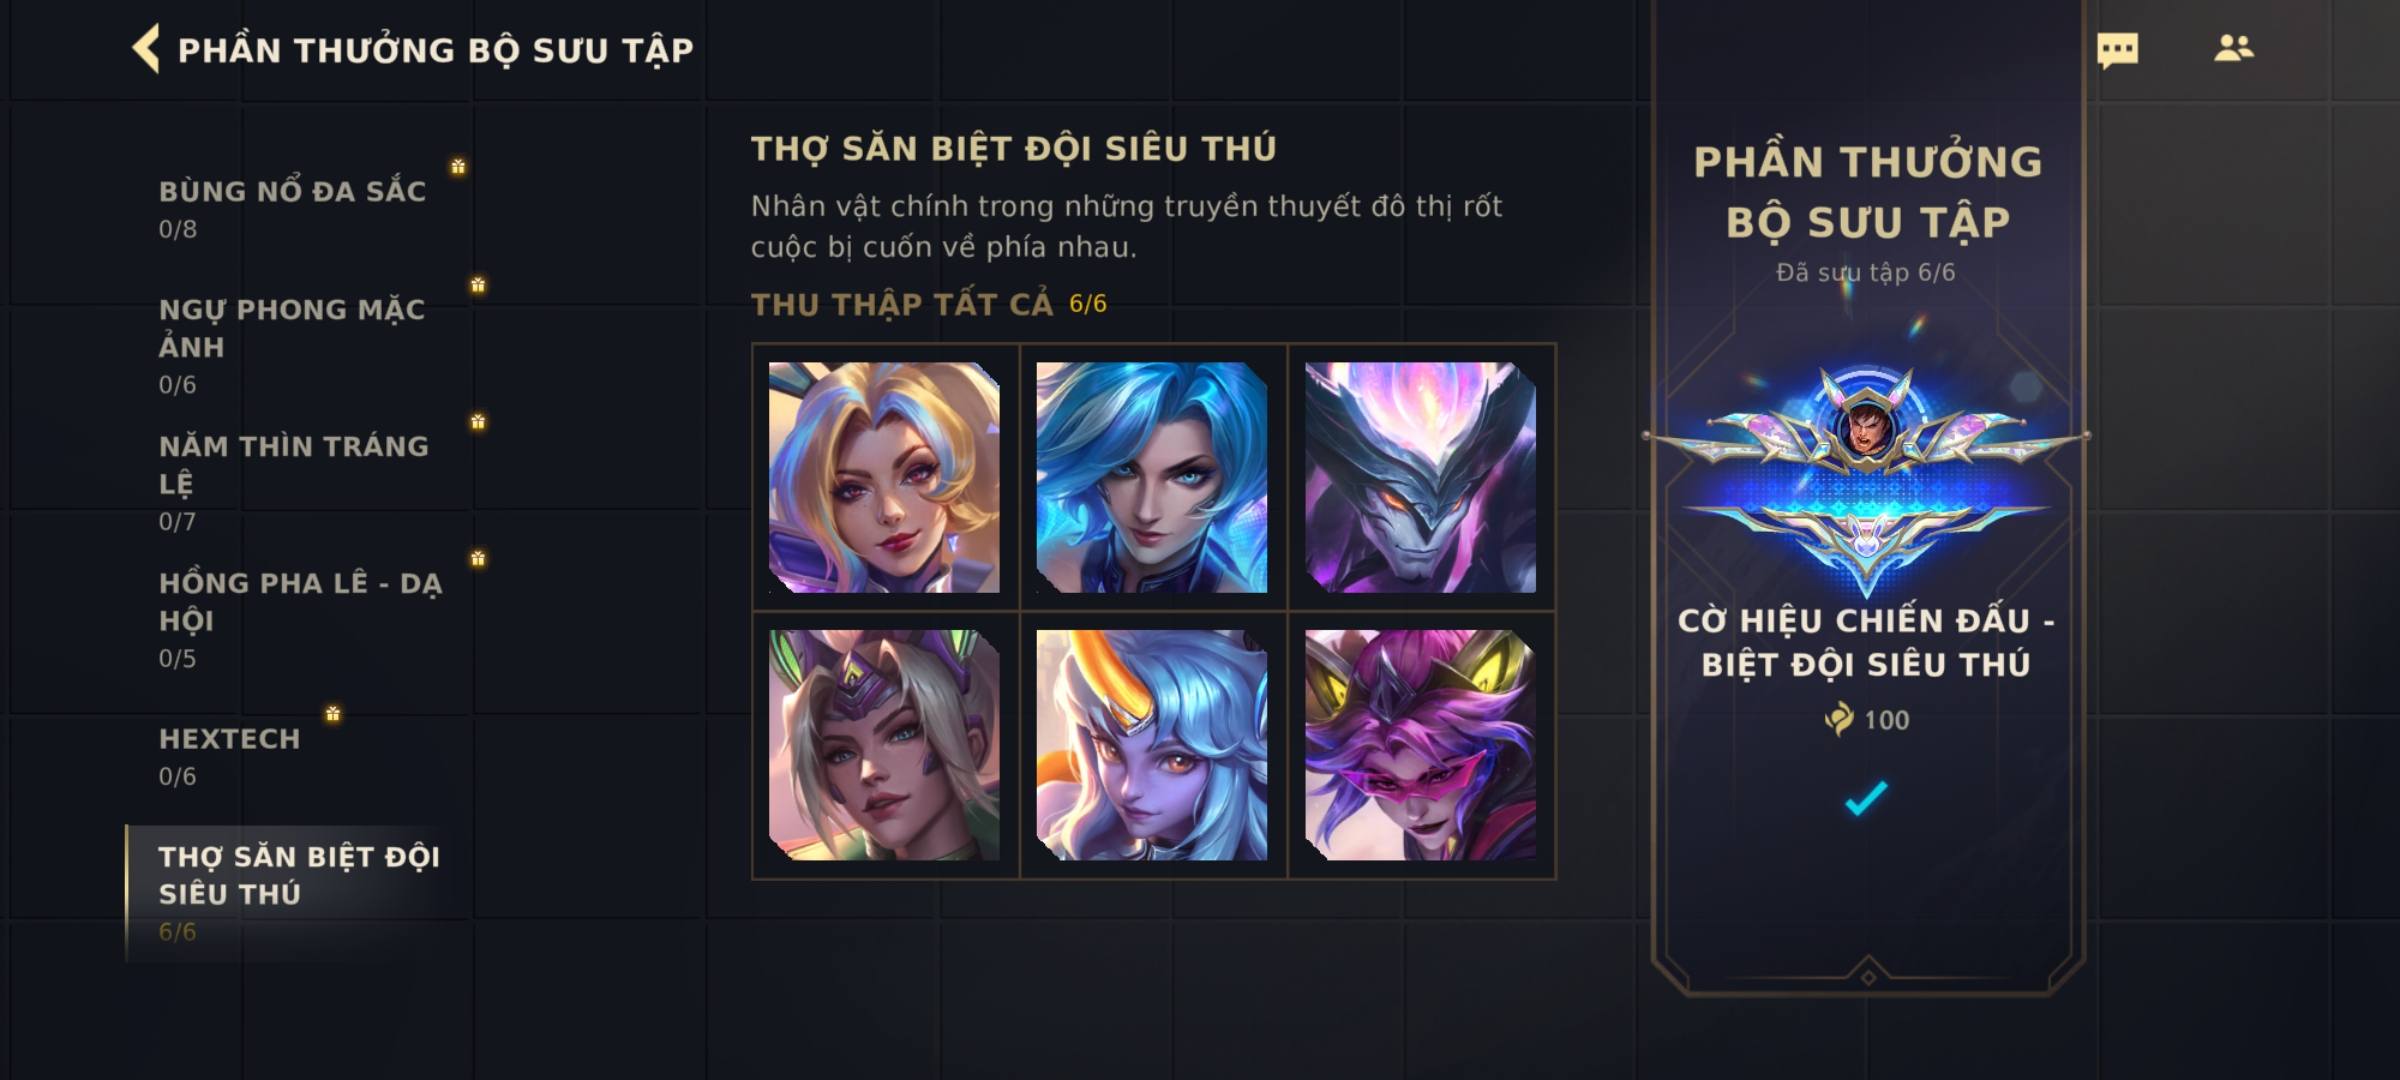View the blue-haired champion skin portrait
Viewport: 2400px width, 1080px height.
click(x=1152, y=477)
